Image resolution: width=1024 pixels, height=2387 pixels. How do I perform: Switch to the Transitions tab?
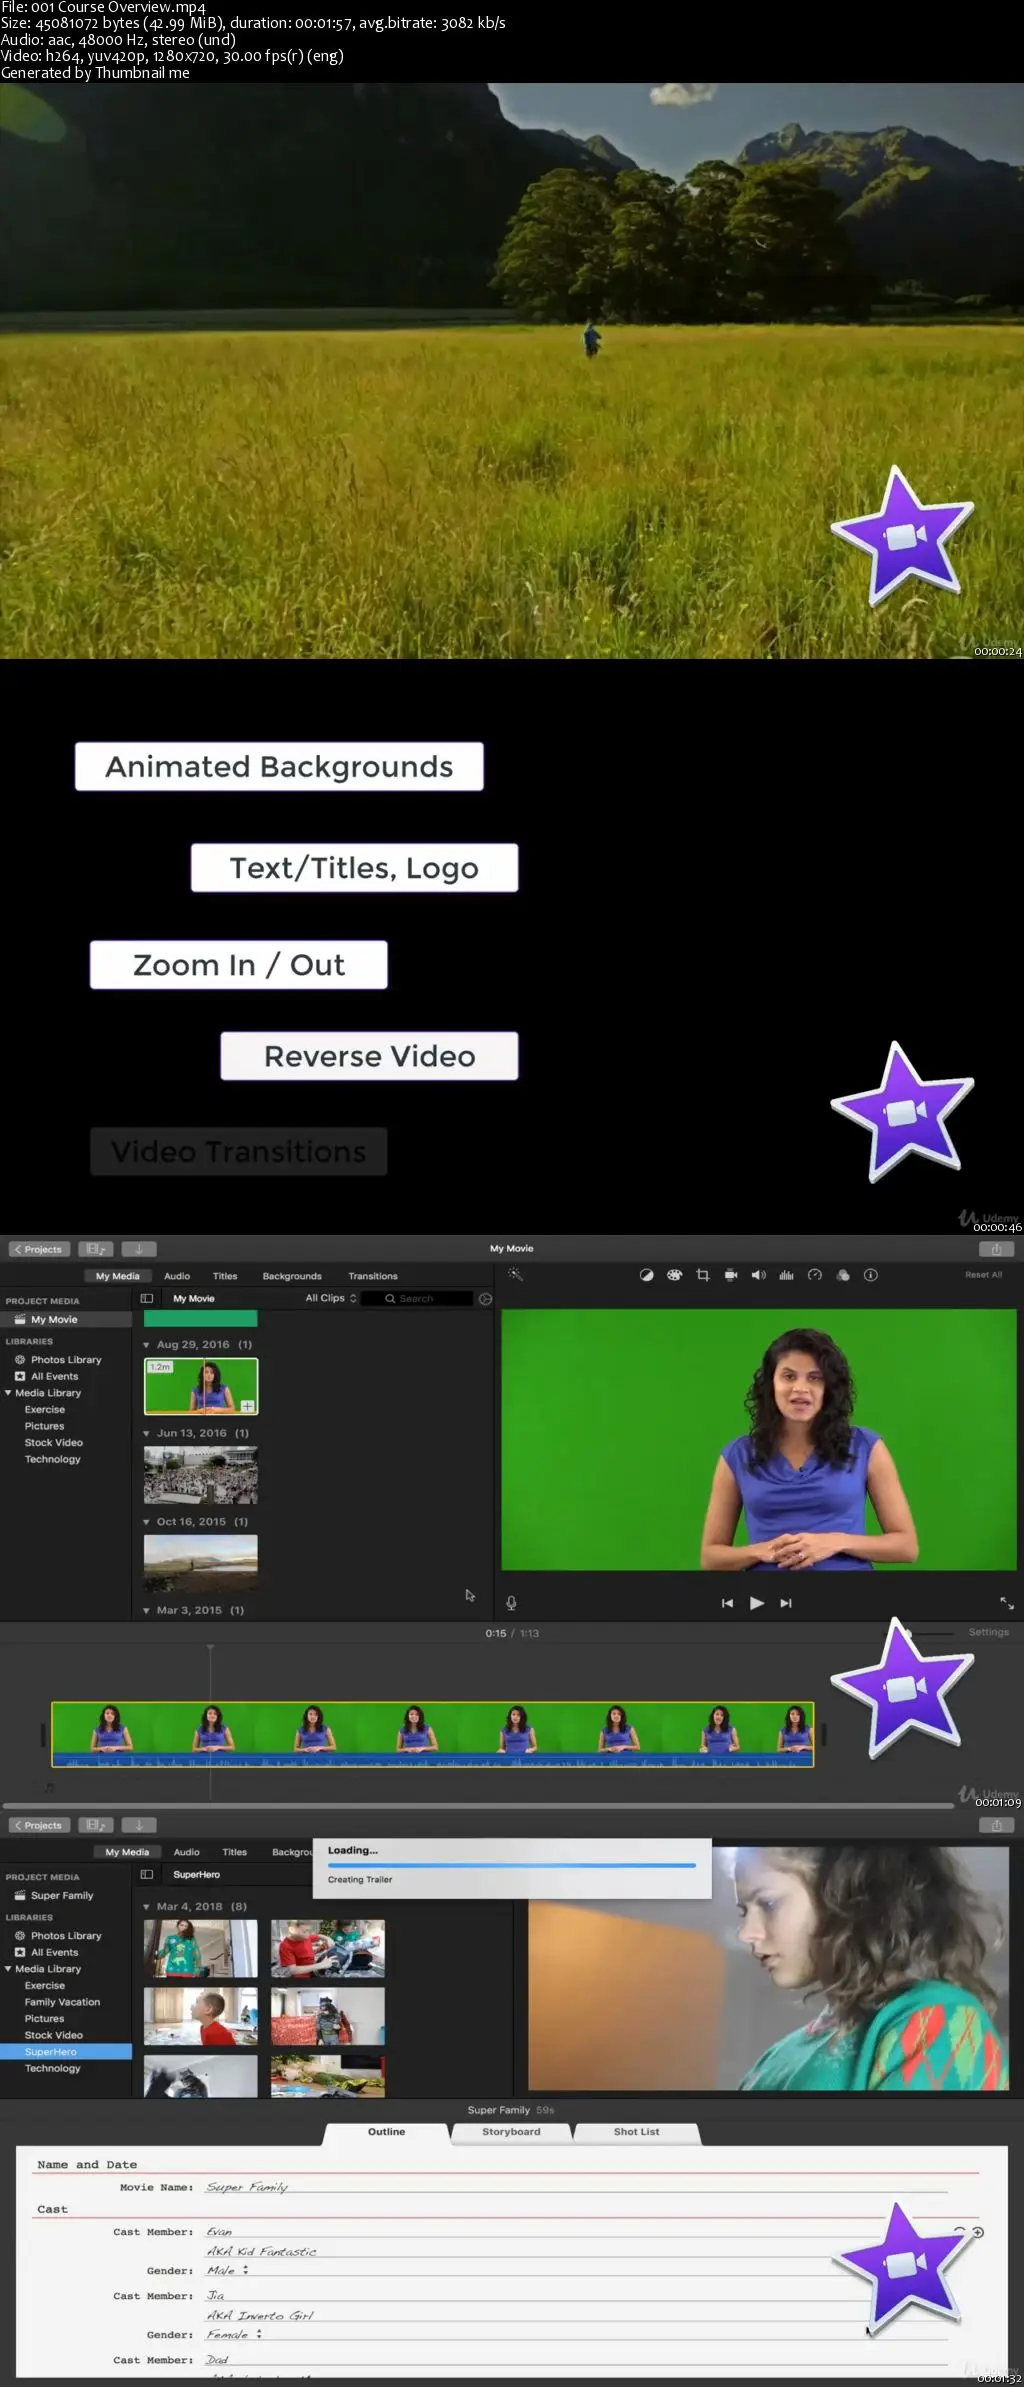tap(373, 1276)
